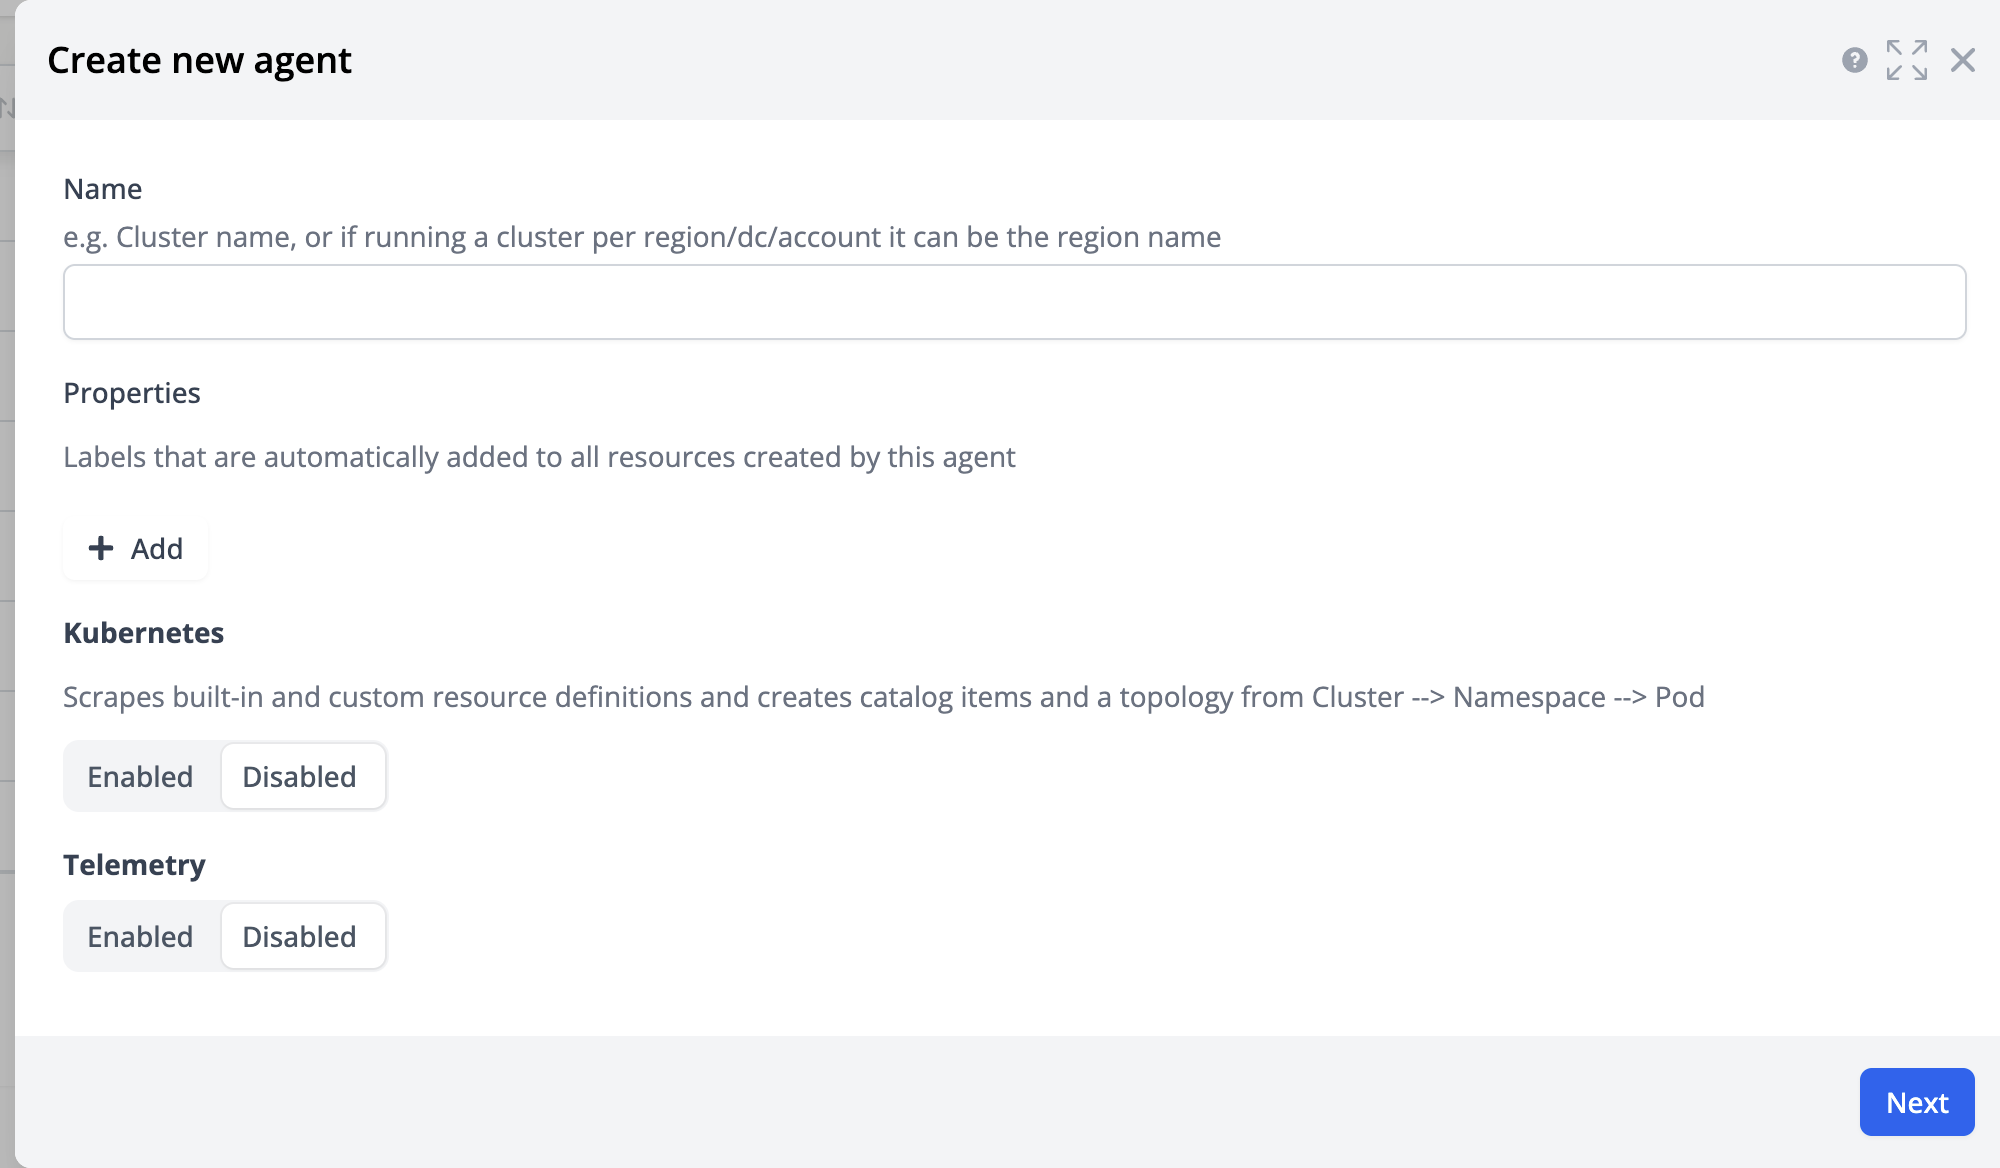Click the Properties section label
This screenshot has width=2000, height=1168.
(x=132, y=393)
